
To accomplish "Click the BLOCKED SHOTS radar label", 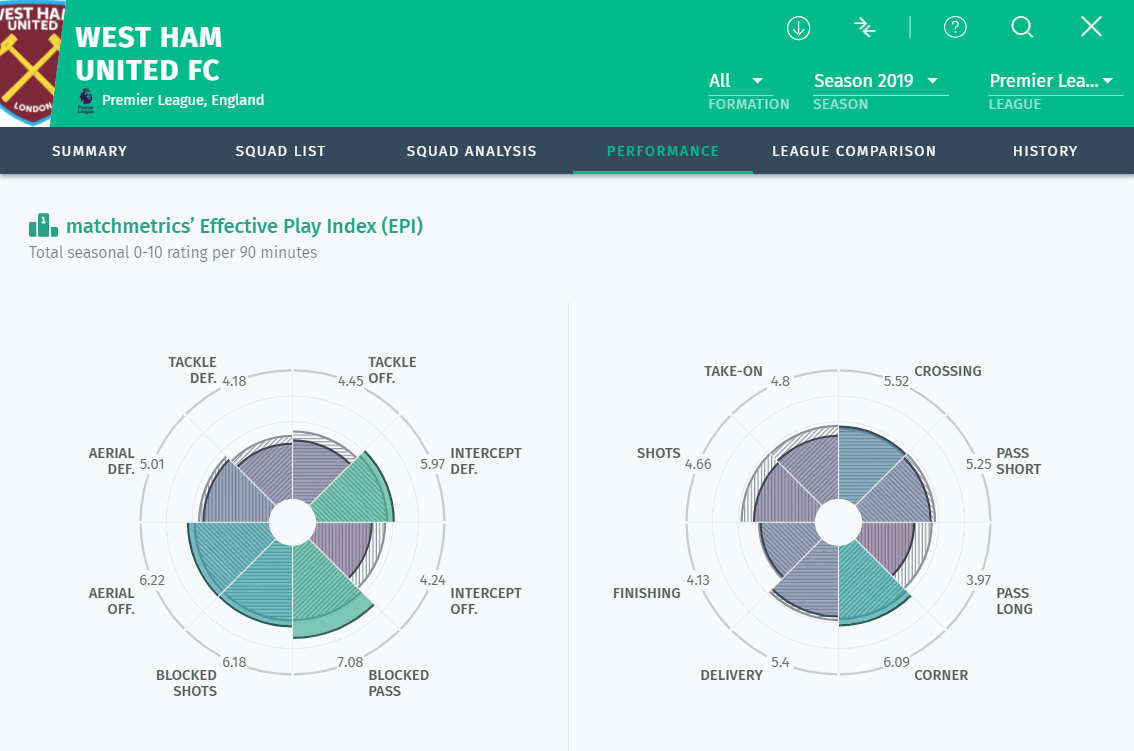I will pyautogui.click(x=187, y=683).
